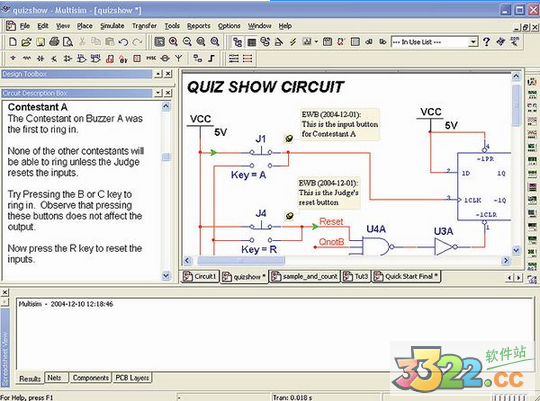
Task: Zoom out of the schematic
Action: 187,42
